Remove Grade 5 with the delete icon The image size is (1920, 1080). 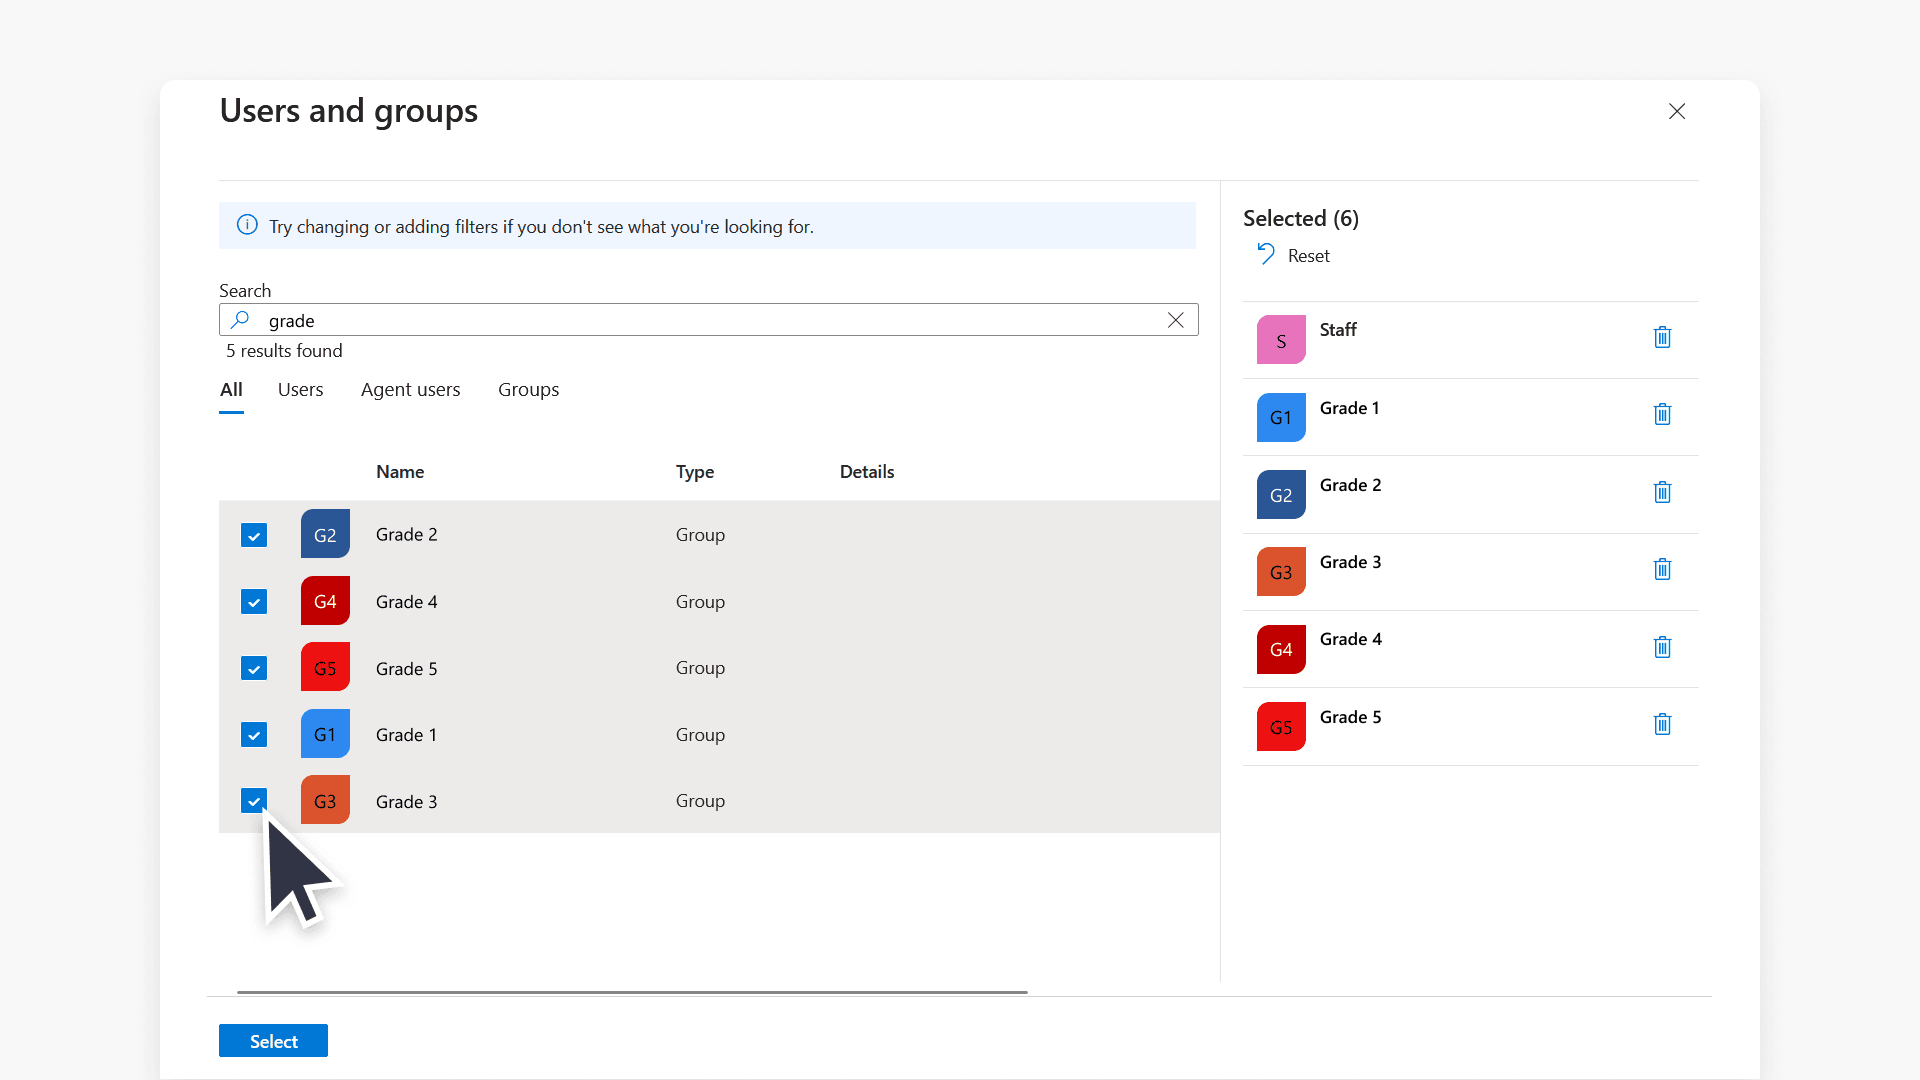1662,724
